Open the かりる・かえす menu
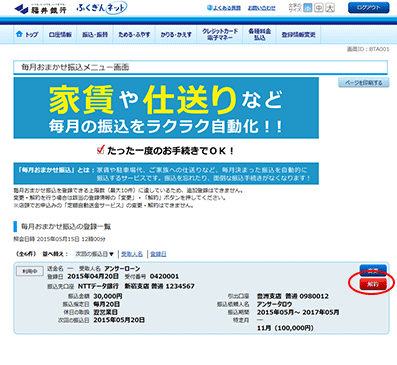 (x=176, y=35)
